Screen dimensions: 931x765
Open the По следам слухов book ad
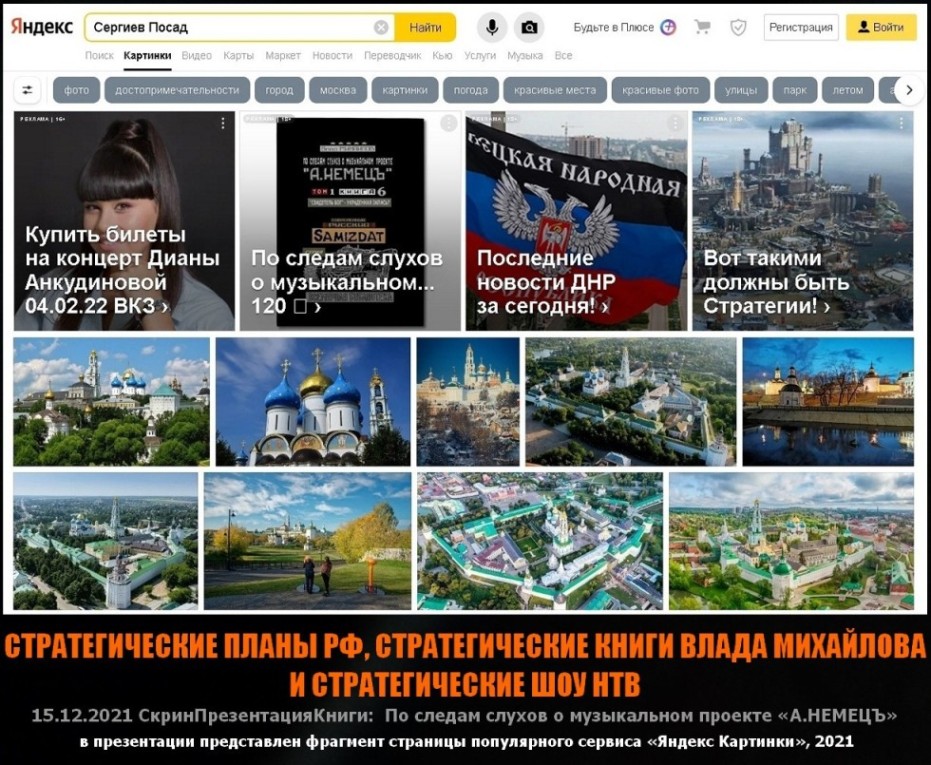coord(350,220)
